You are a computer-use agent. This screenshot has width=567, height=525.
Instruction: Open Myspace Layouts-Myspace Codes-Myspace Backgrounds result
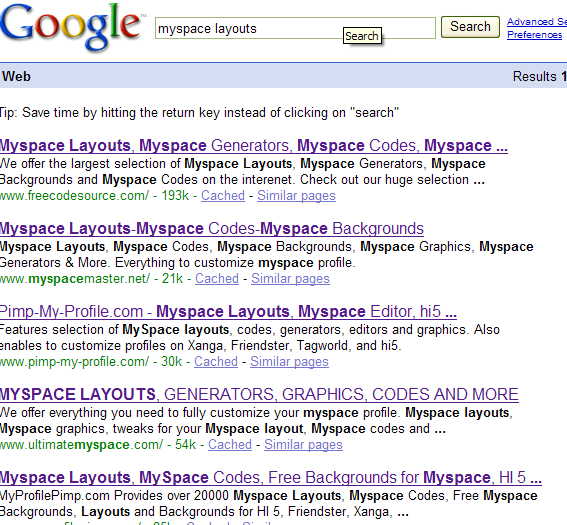pyautogui.click(x=212, y=229)
